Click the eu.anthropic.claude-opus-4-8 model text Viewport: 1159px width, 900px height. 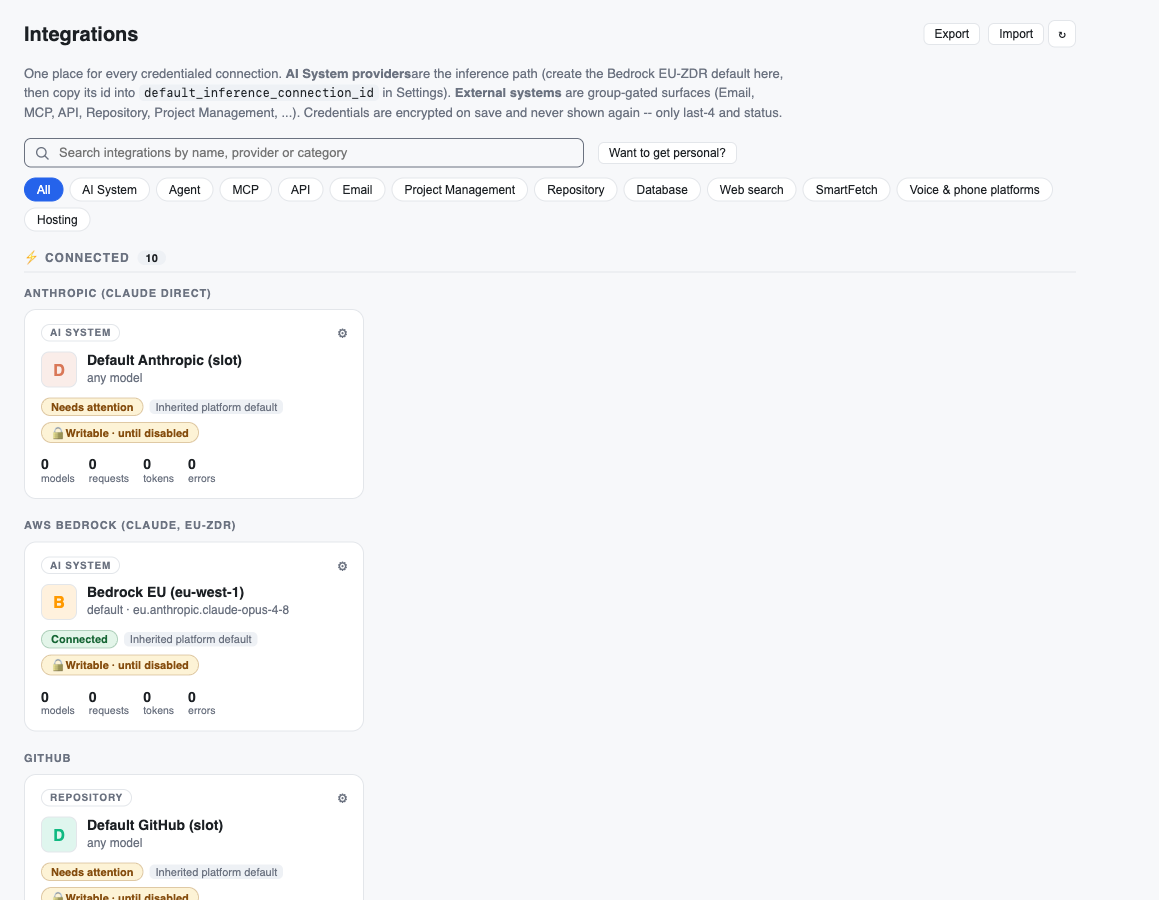tap(211, 610)
